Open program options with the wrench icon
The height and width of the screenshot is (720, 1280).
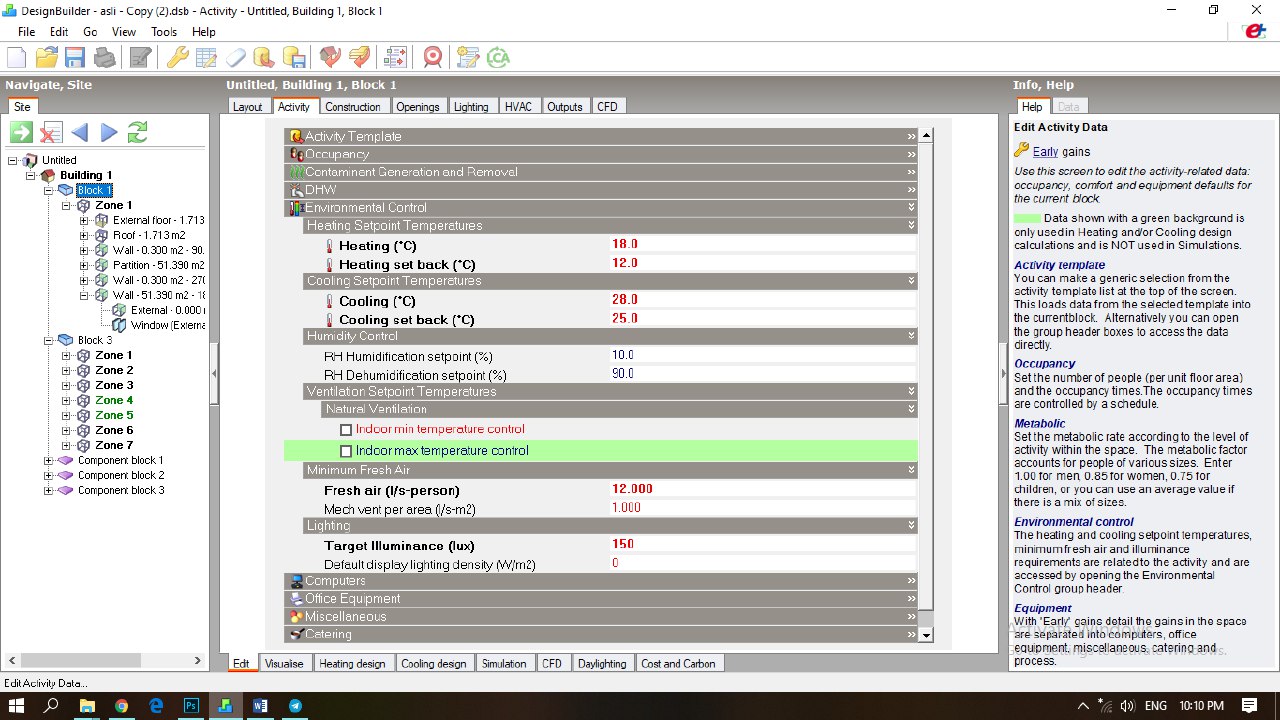[177, 57]
